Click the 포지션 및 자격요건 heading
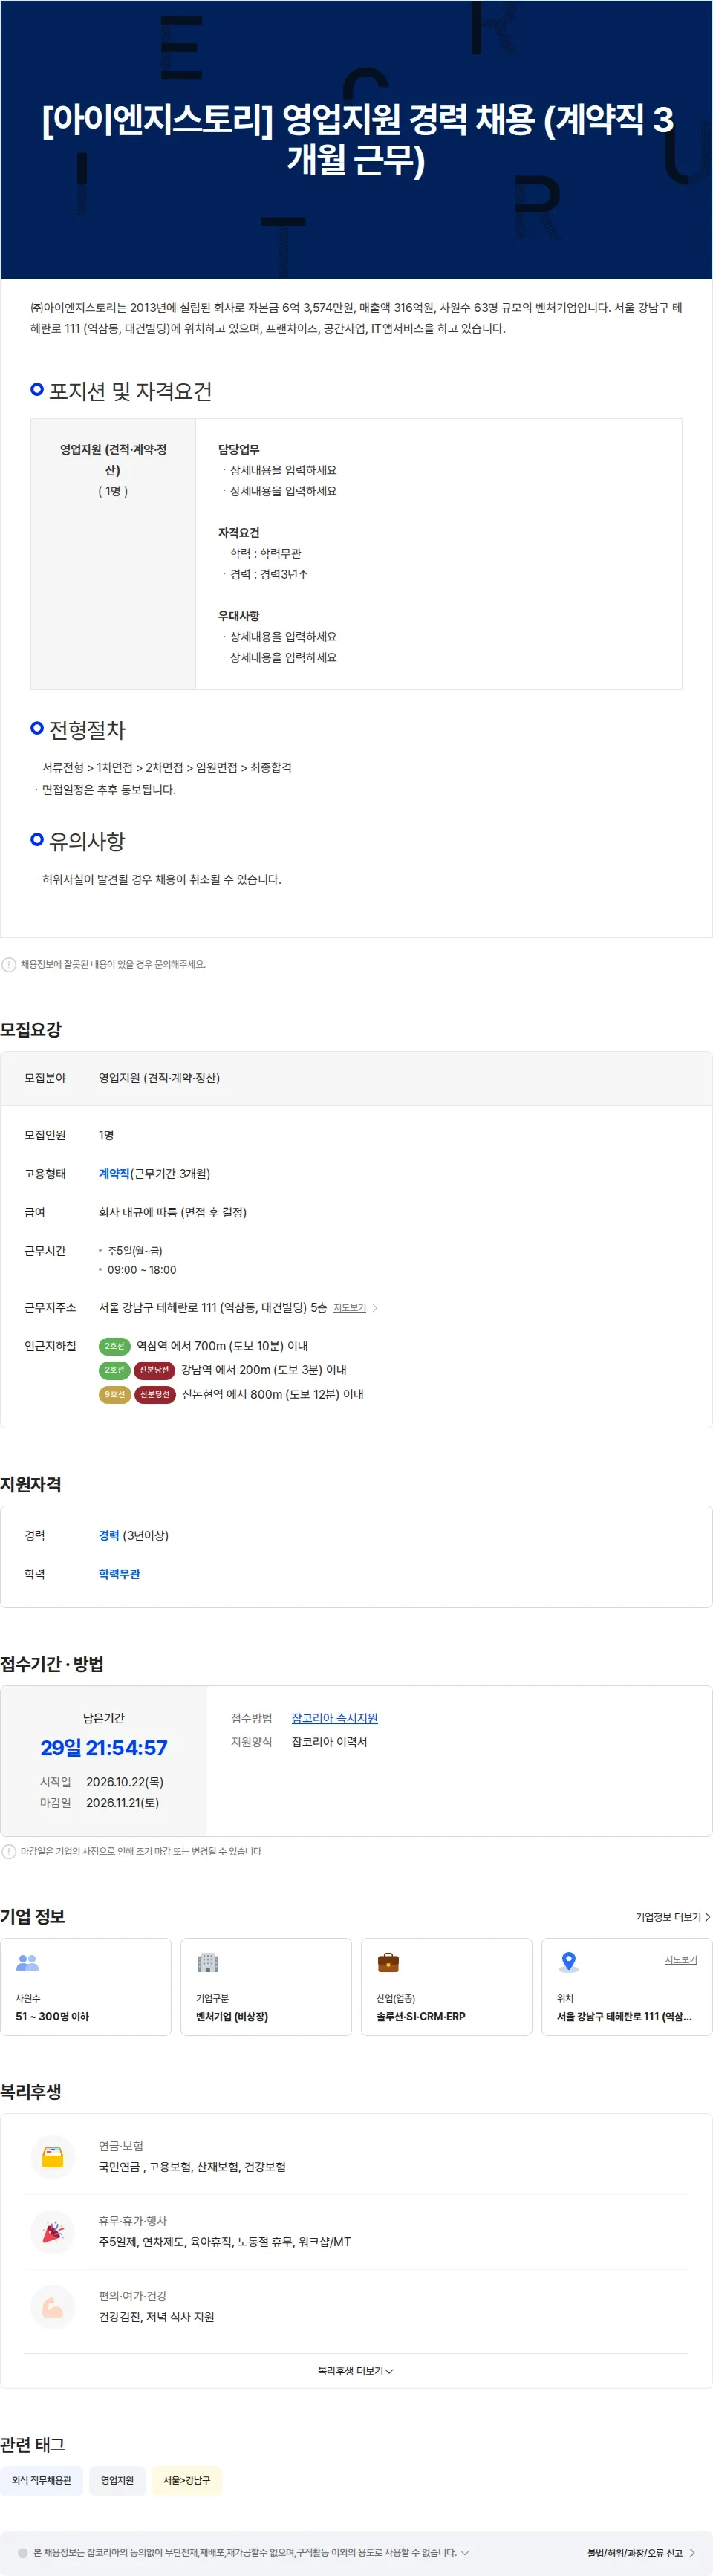This screenshot has height=2576, width=713. [x=130, y=391]
